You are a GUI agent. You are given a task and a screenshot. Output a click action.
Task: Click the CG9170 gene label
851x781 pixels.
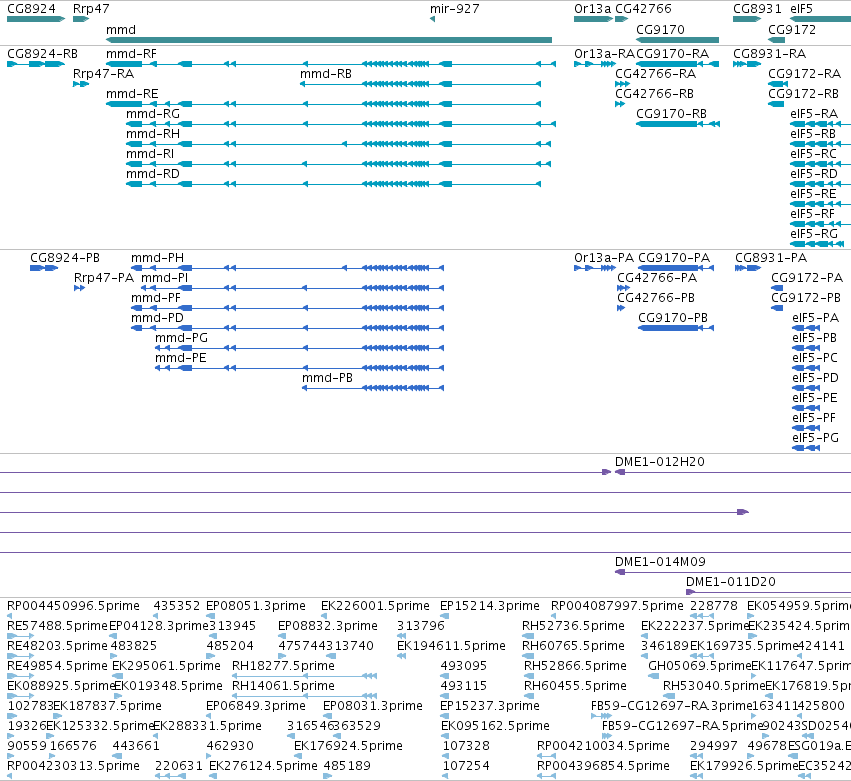[661, 29]
